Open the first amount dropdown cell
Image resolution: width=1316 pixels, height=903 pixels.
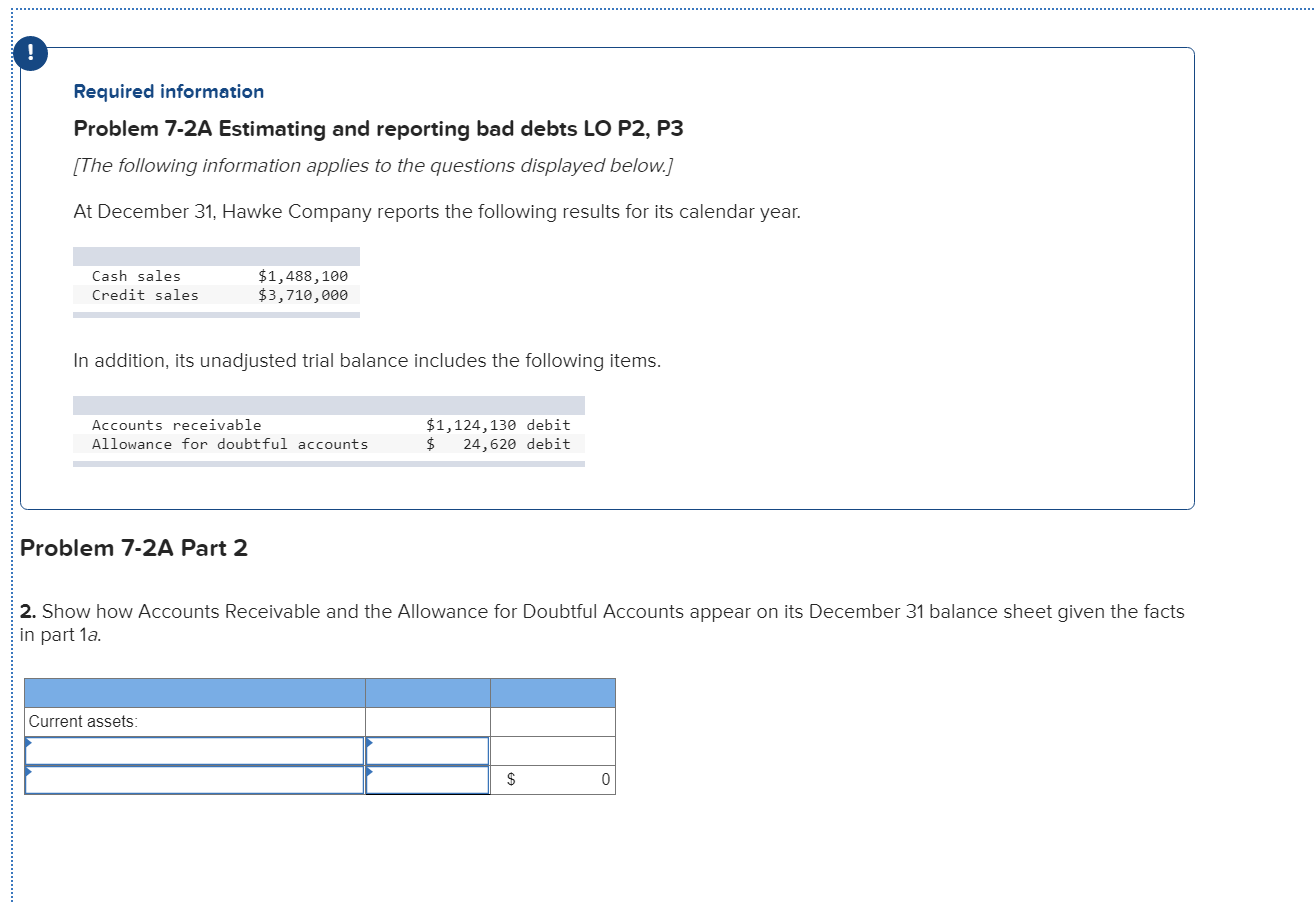pos(427,749)
